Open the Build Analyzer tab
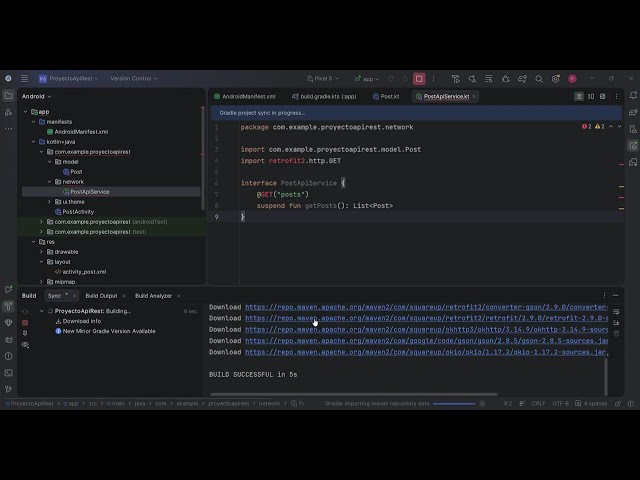 pyautogui.click(x=153, y=296)
